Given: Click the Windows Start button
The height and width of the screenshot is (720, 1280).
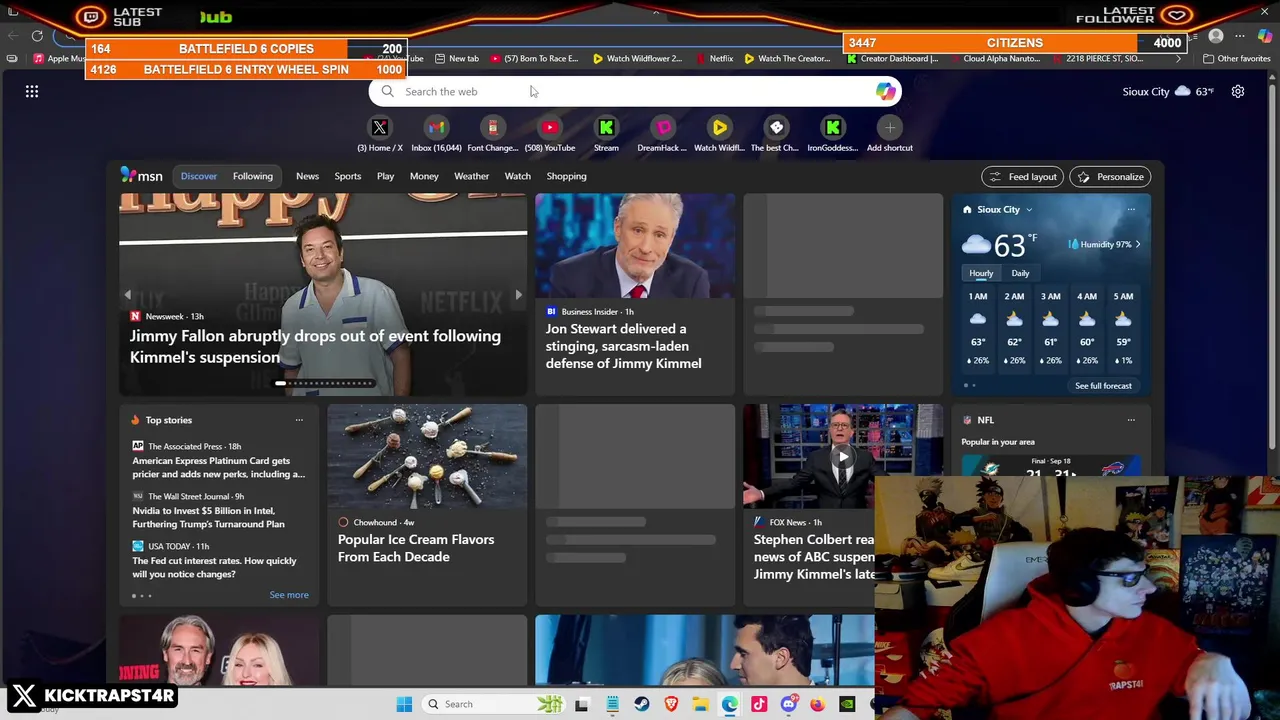Looking at the screenshot, I should point(404,704).
